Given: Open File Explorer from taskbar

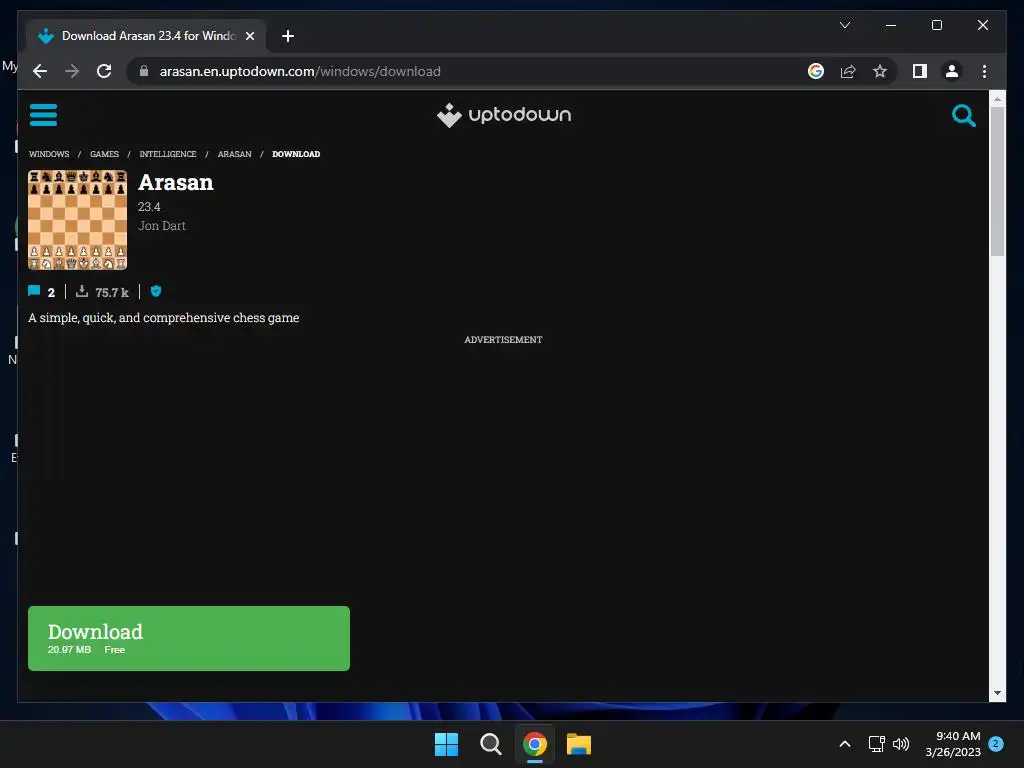Looking at the screenshot, I should click(x=579, y=744).
